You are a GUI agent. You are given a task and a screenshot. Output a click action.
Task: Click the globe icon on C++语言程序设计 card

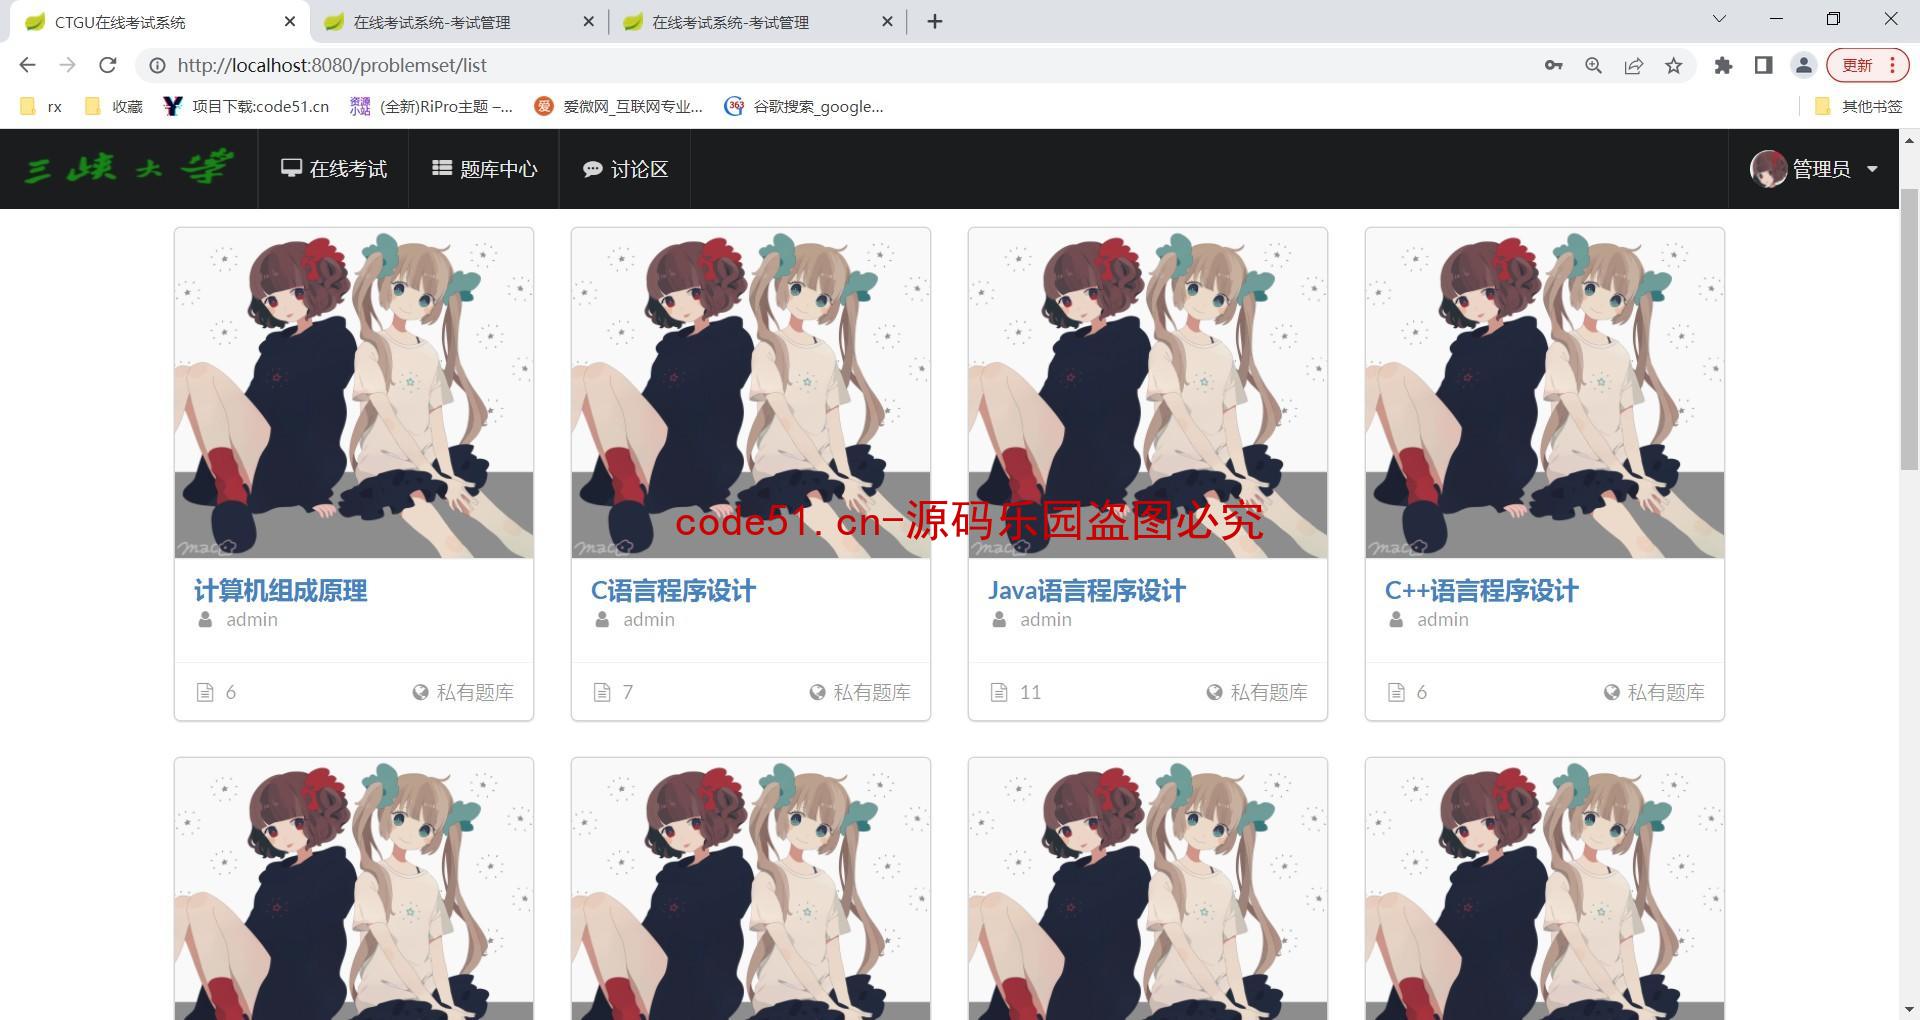(x=1611, y=692)
